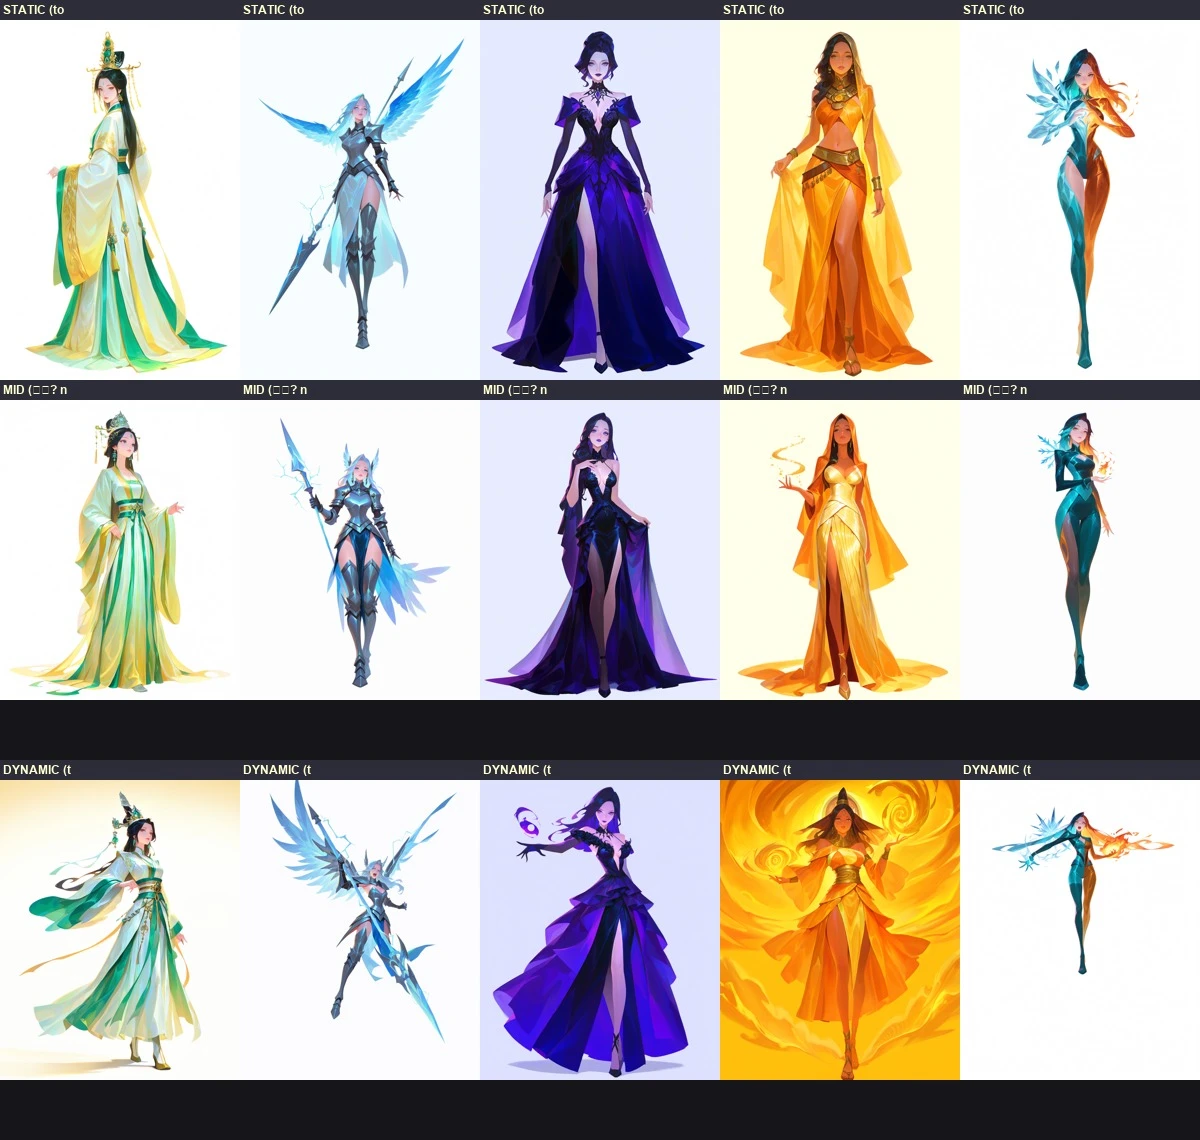Click STATIC label above winged spear warrior
Image resolution: width=1200 pixels, height=1140 pixels.
click(273, 10)
